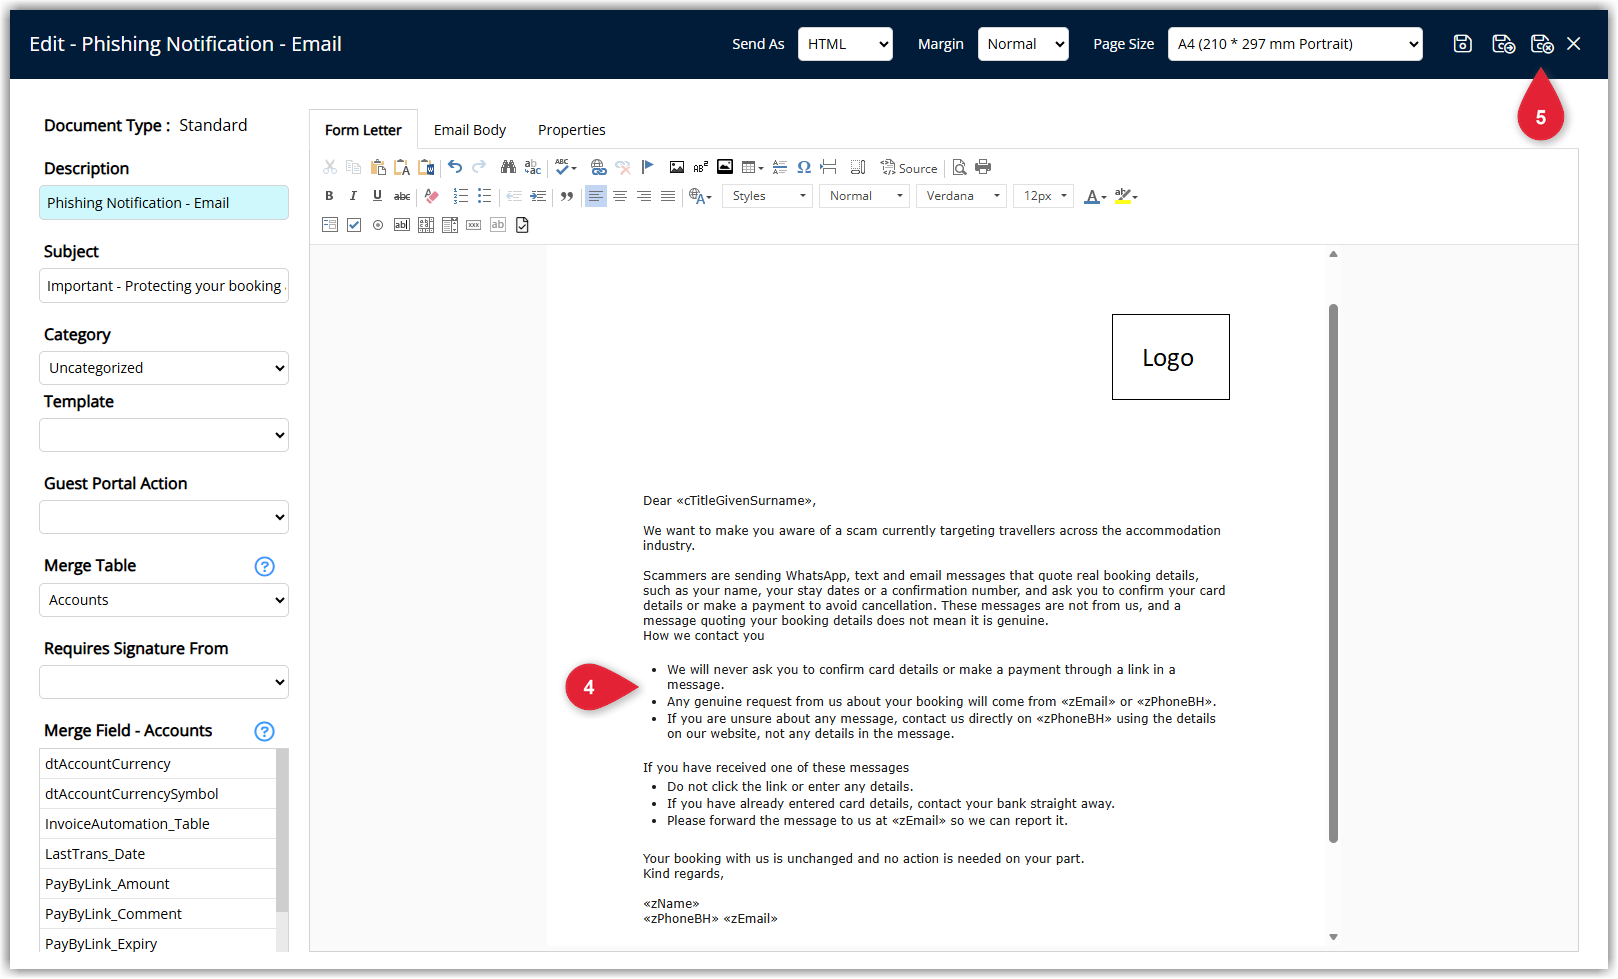The height and width of the screenshot is (979, 1618).
Task: Open the Merge Table help icon
Action: 265,567
